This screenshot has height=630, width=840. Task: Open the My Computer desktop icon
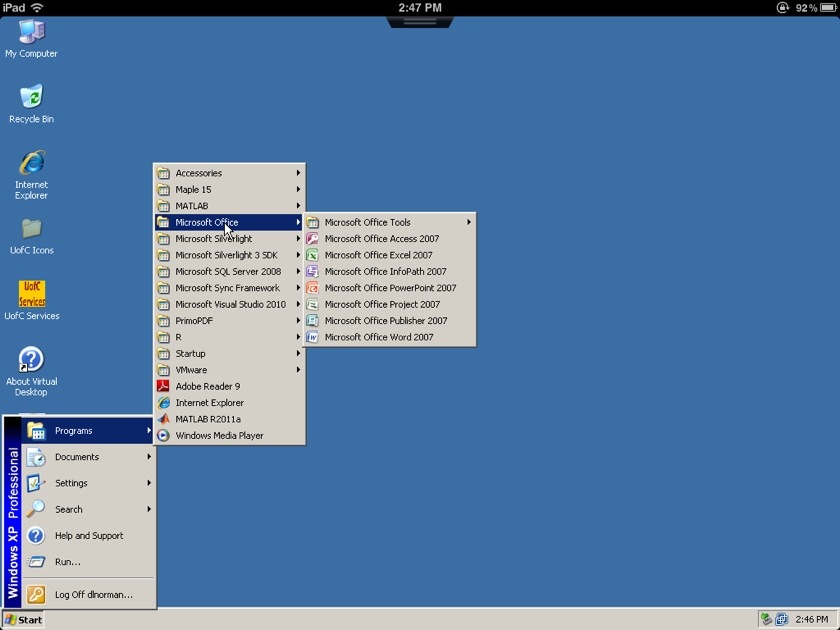point(31,34)
